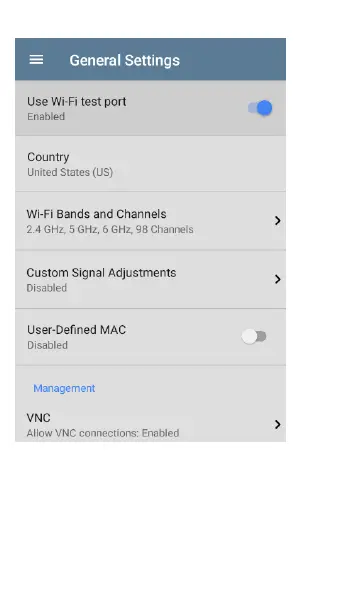The image size is (360, 612).
Task: Expand Wi-Fi Bands and Channels chevron
Action: tap(277, 221)
